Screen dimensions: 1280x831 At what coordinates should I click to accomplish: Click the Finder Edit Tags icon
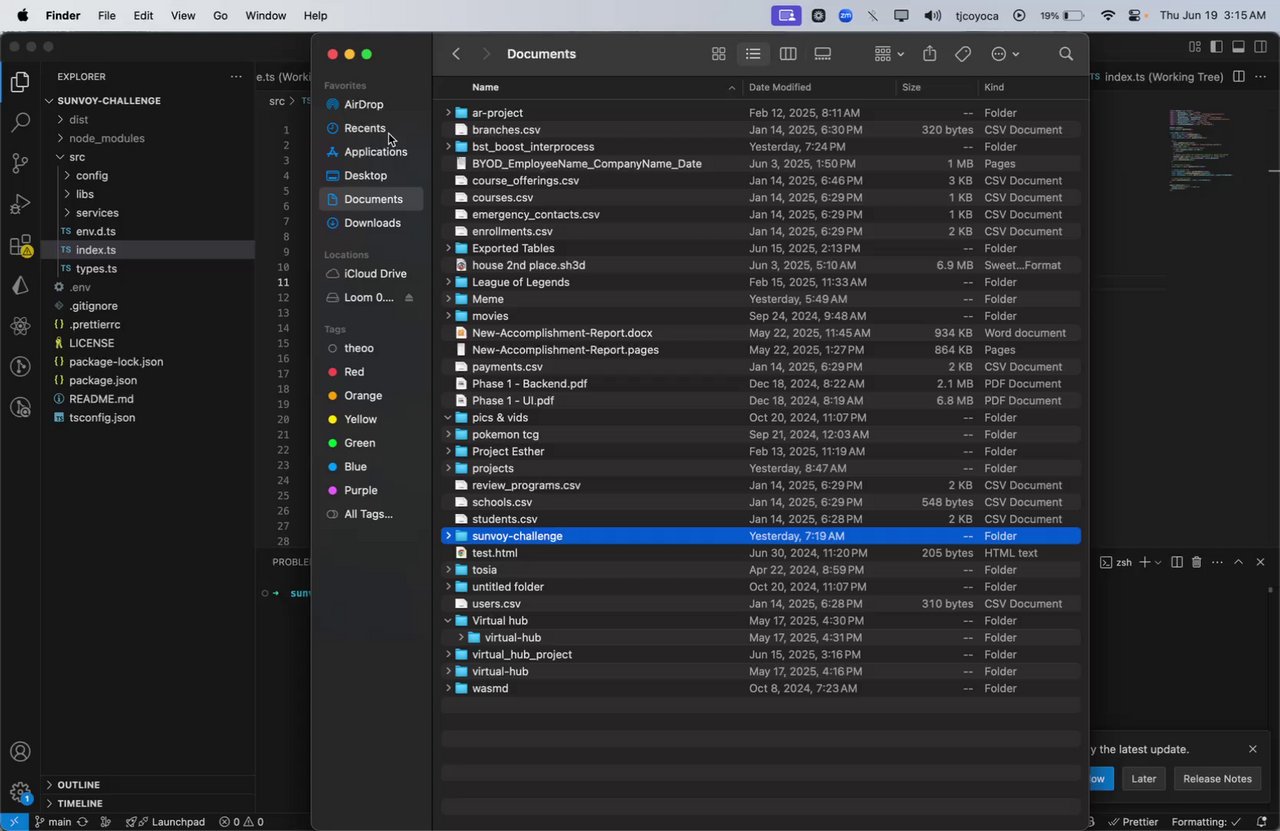click(x=963, y=54)
